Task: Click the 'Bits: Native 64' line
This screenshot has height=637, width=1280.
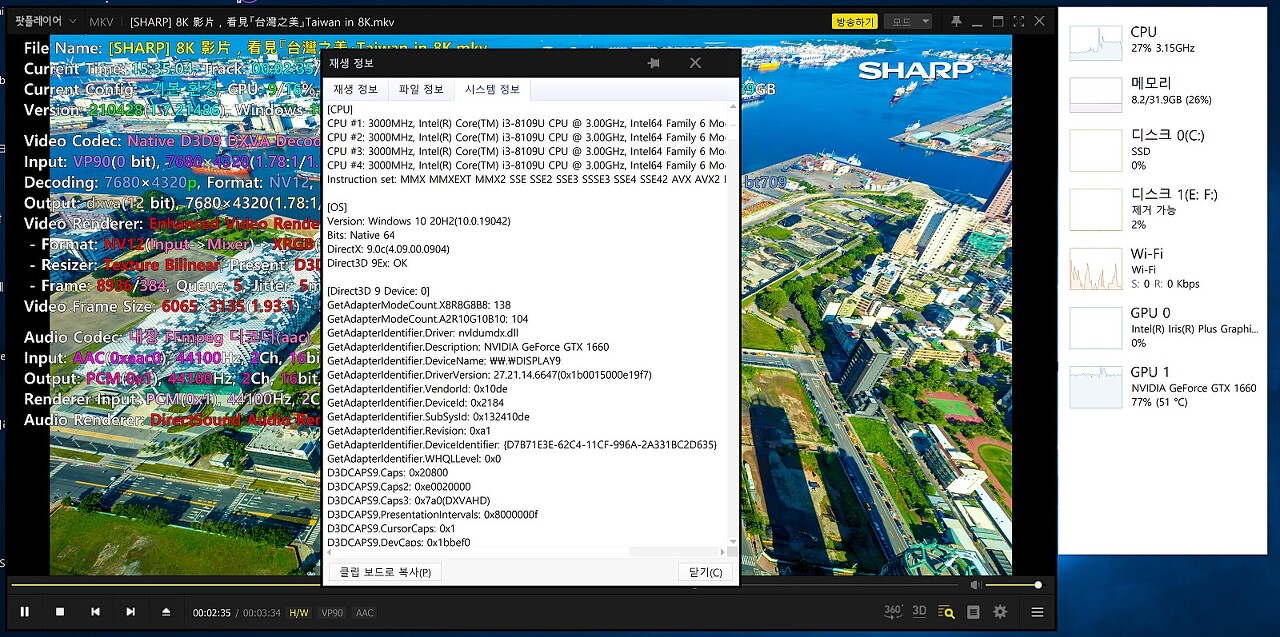Action: (x=360, y=235)
